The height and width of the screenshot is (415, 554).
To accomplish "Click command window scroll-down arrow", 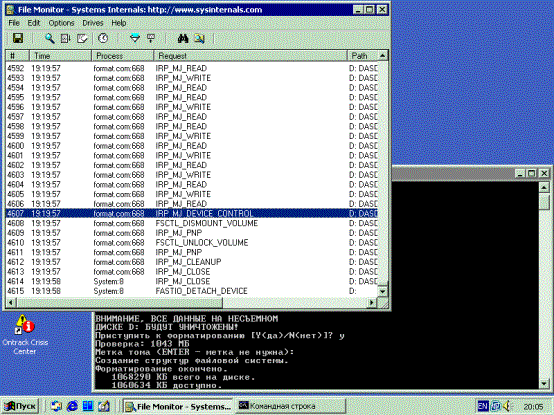I will [x=544, y=384].
